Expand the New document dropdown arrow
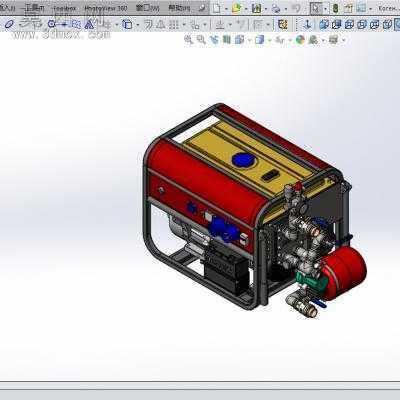Image resolution: width=400 pixels, height=400 pixels. click(226, 8)
